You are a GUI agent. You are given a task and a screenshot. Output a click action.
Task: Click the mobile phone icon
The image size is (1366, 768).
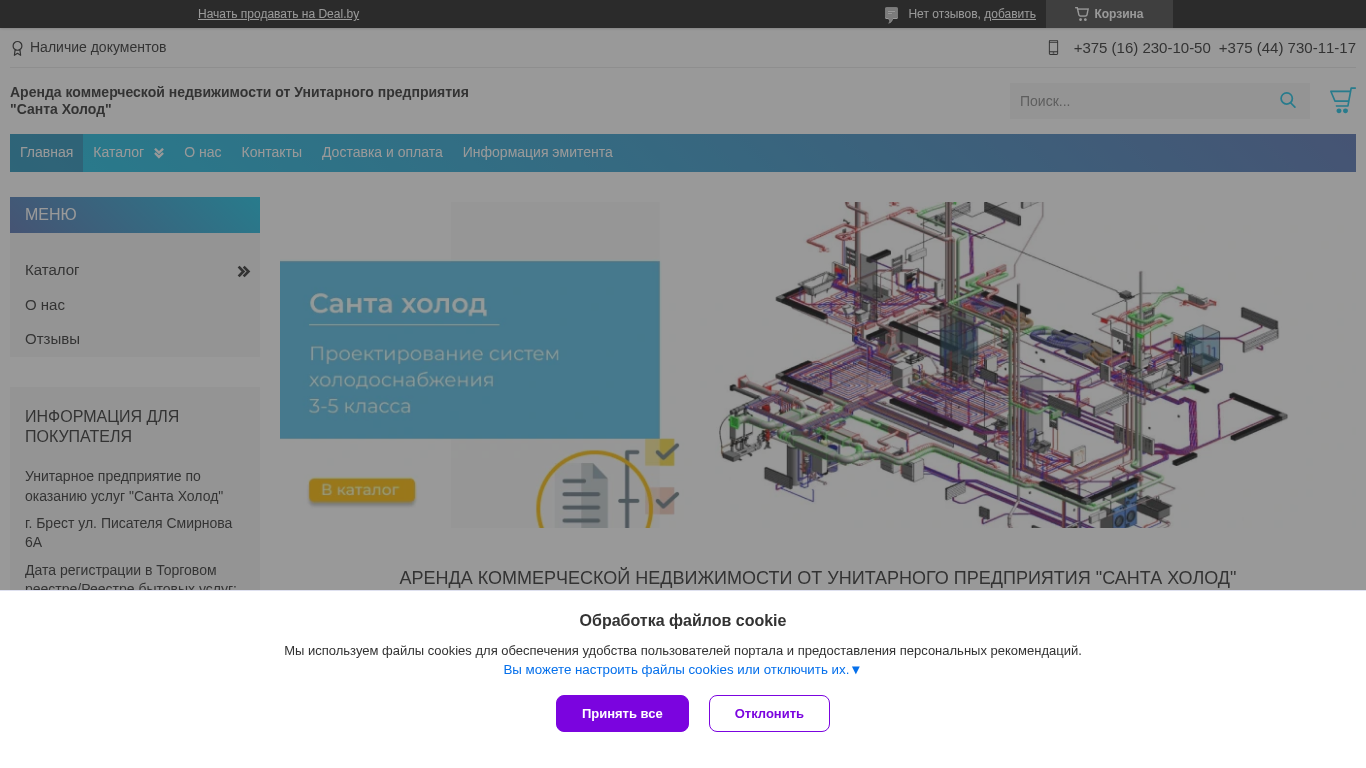[x=1053, y=47]
